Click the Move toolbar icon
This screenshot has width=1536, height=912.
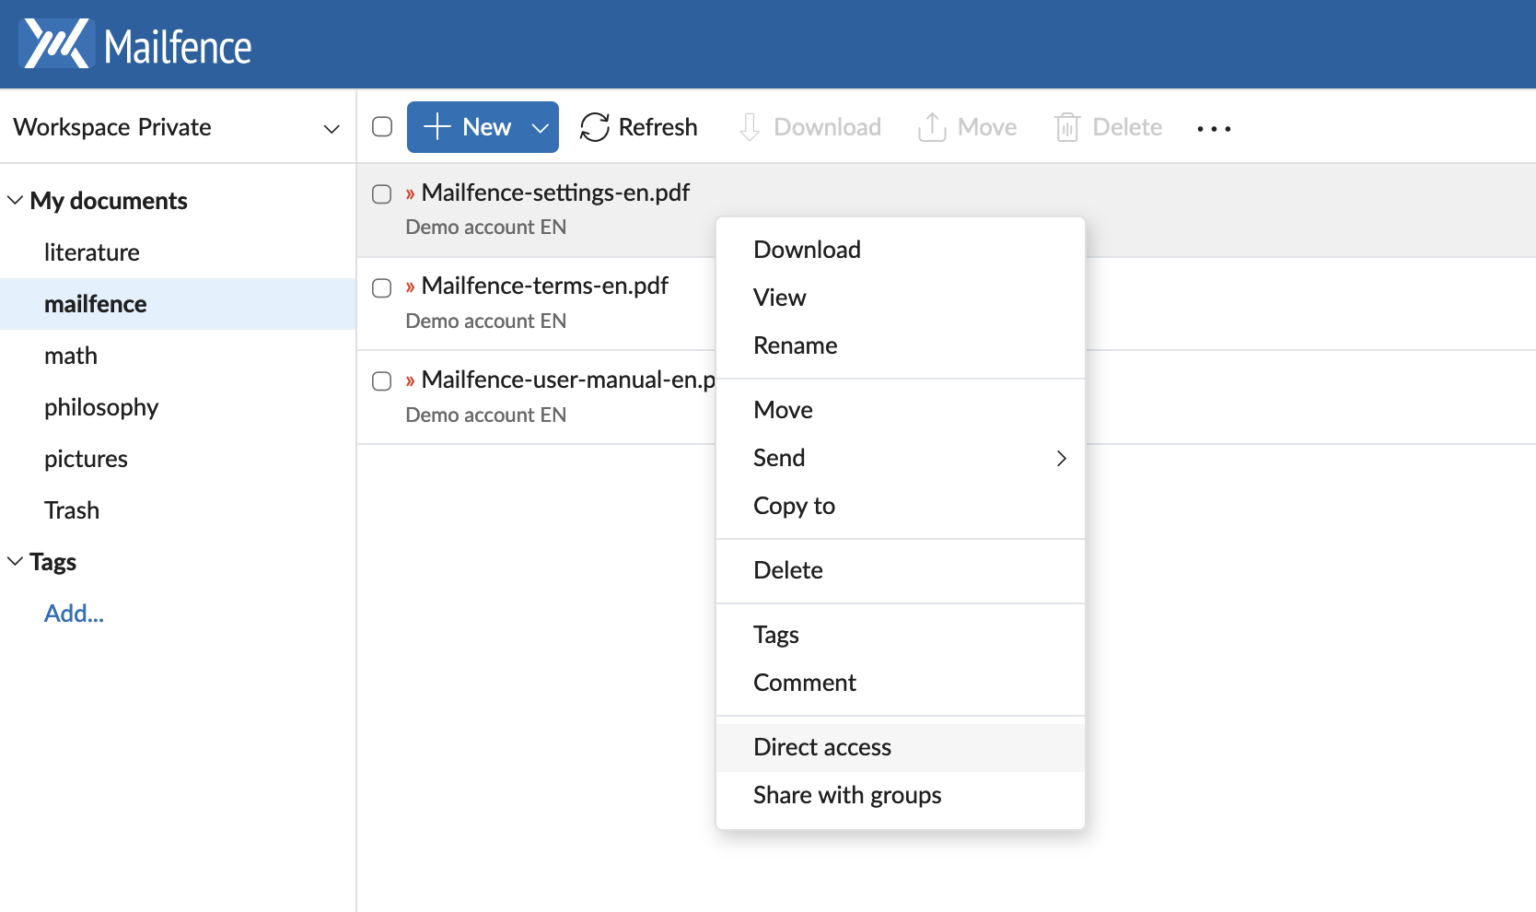[x=931, y=127]
